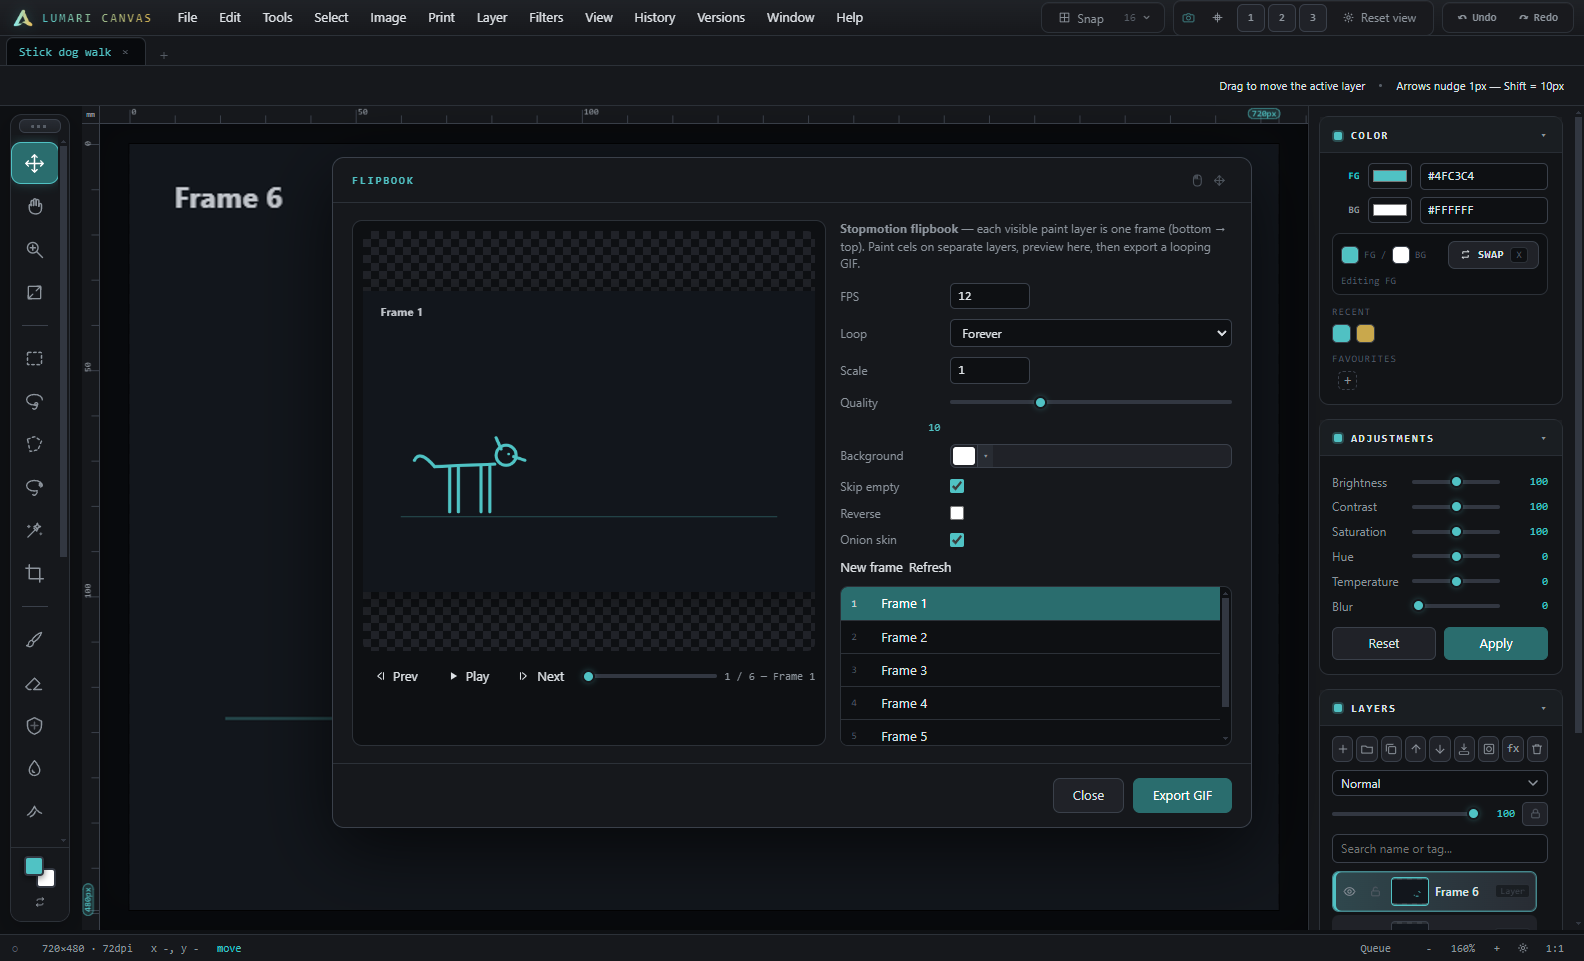Duplicate the layer in Layers panel
The width and height of the screenshot is (1584, 961).
[1391, 748]
